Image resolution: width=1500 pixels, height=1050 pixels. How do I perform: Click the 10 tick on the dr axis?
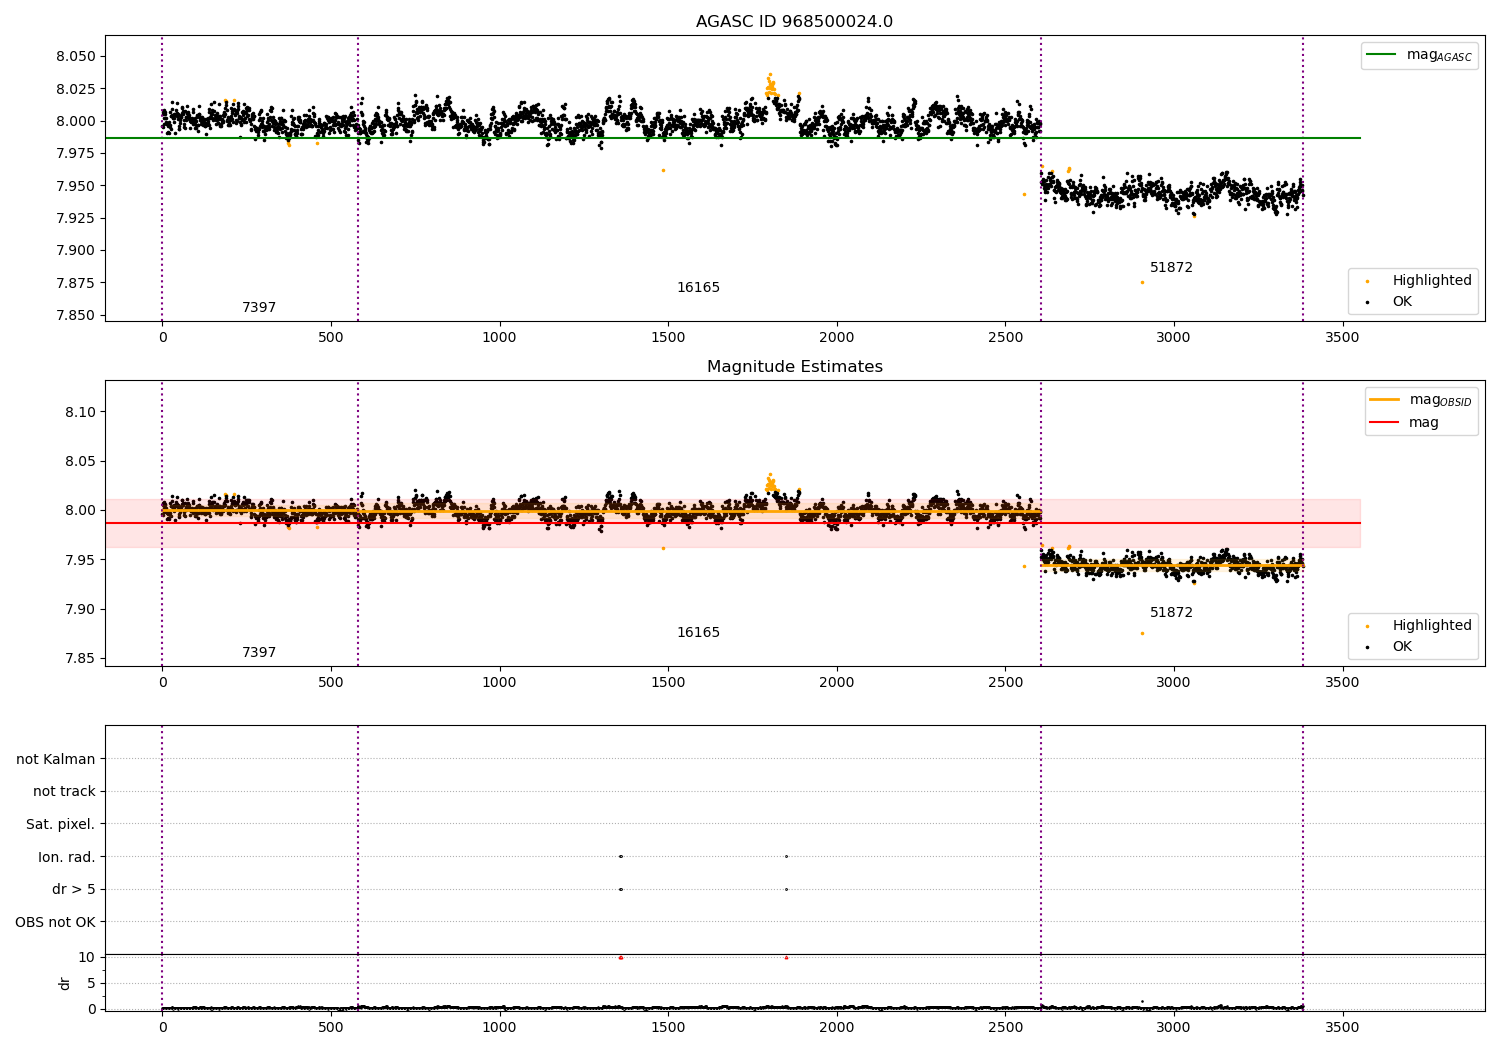tap(88, 958)
